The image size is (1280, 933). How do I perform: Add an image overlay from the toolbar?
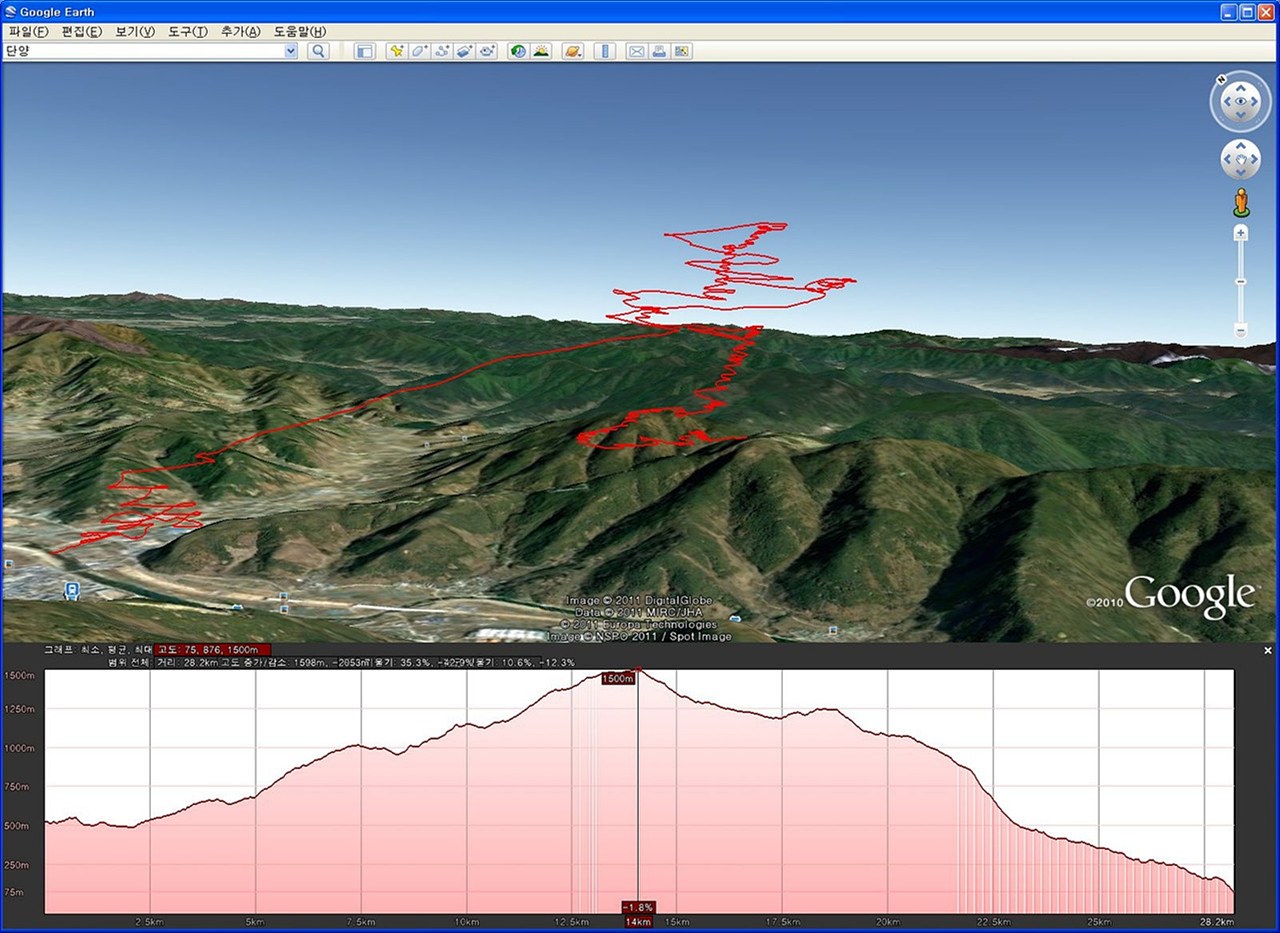(x=465, y=51)
